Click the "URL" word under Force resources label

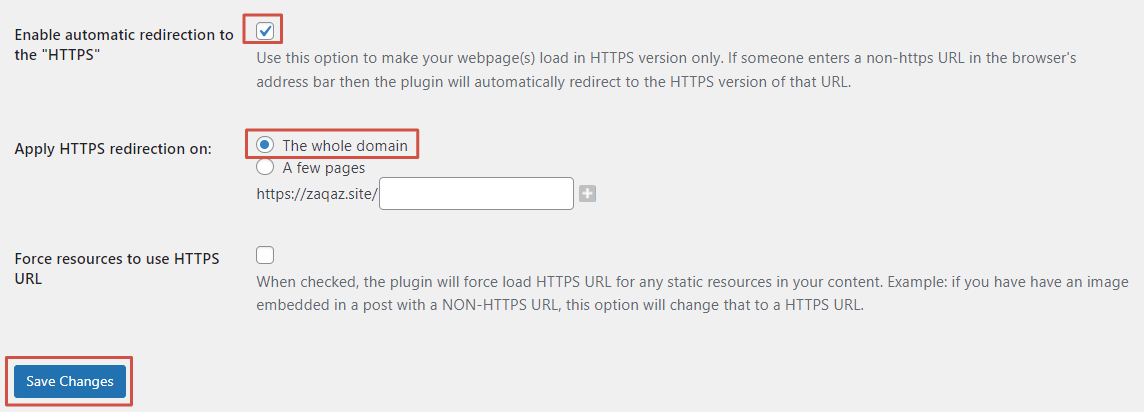[28, 279]
